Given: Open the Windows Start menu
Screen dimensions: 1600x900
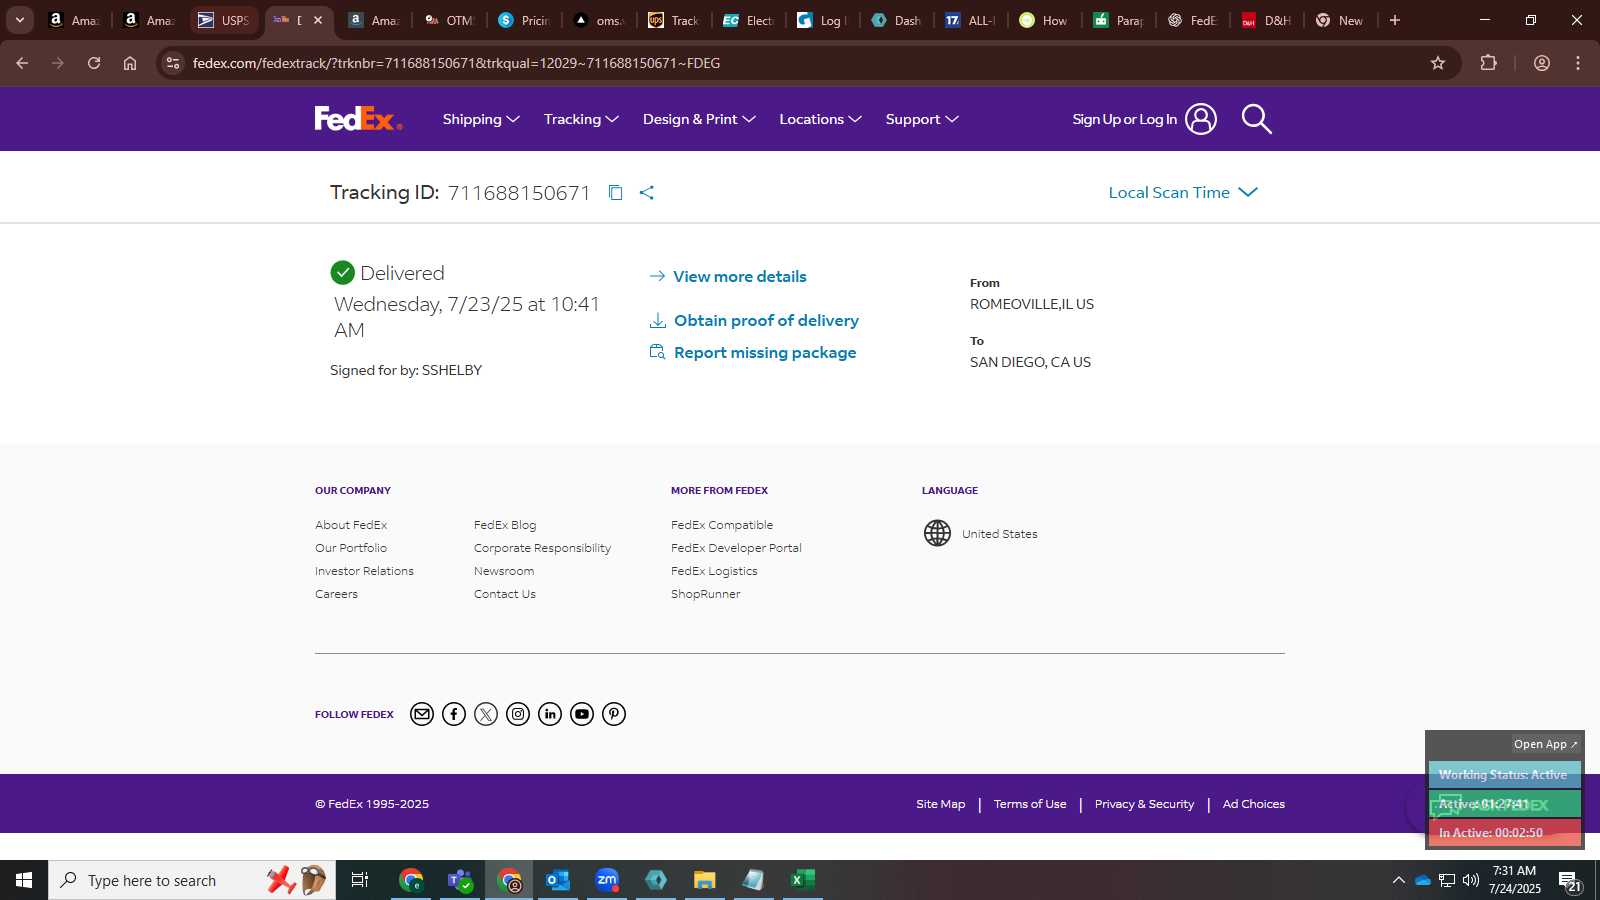Looking at the screenshot, I should [24, 880].
